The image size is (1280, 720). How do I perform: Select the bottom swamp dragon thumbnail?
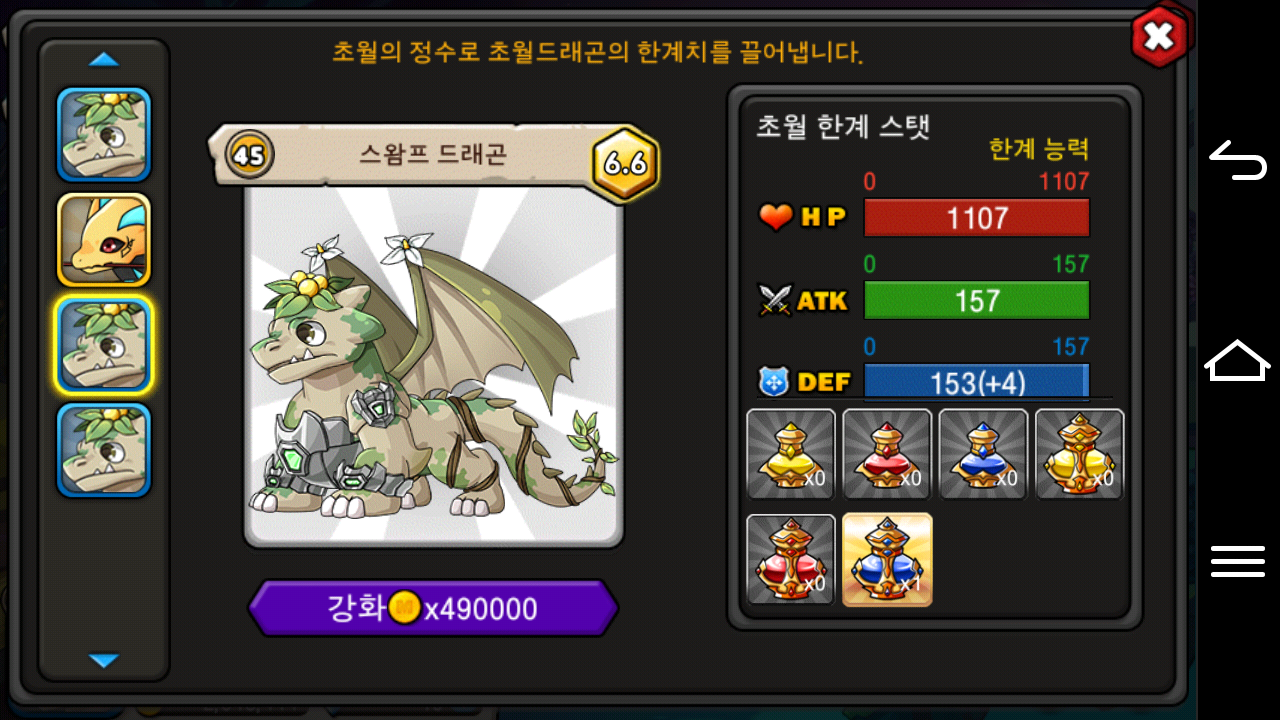(x=104, y=450)
